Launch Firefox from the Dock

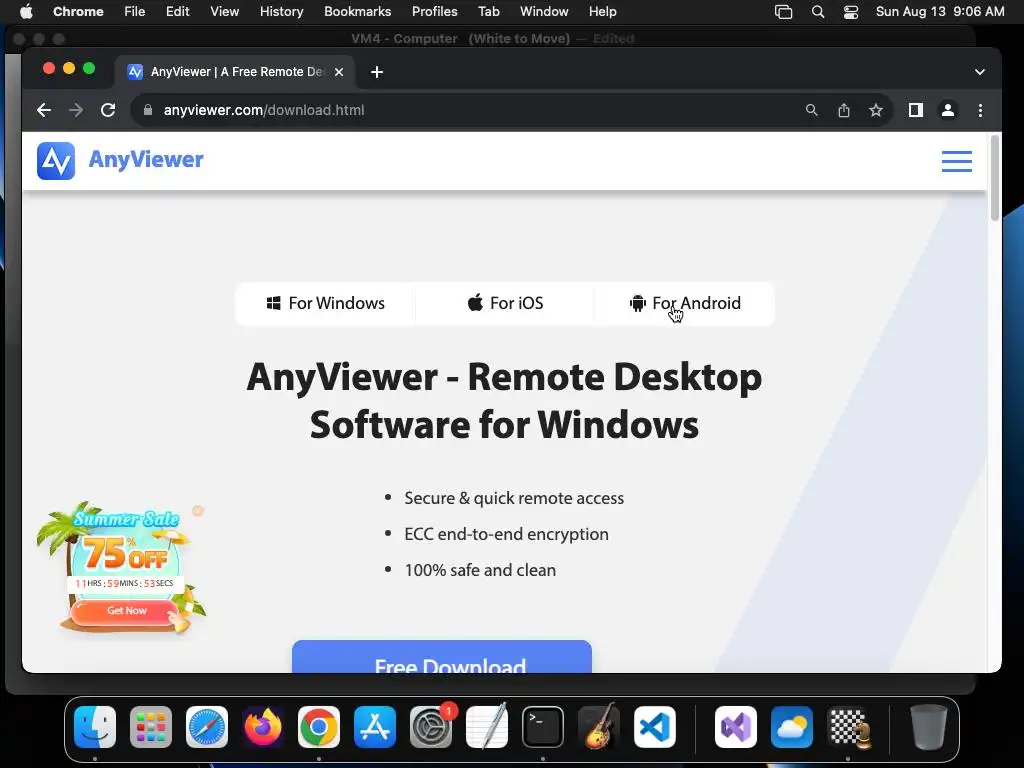263,727
